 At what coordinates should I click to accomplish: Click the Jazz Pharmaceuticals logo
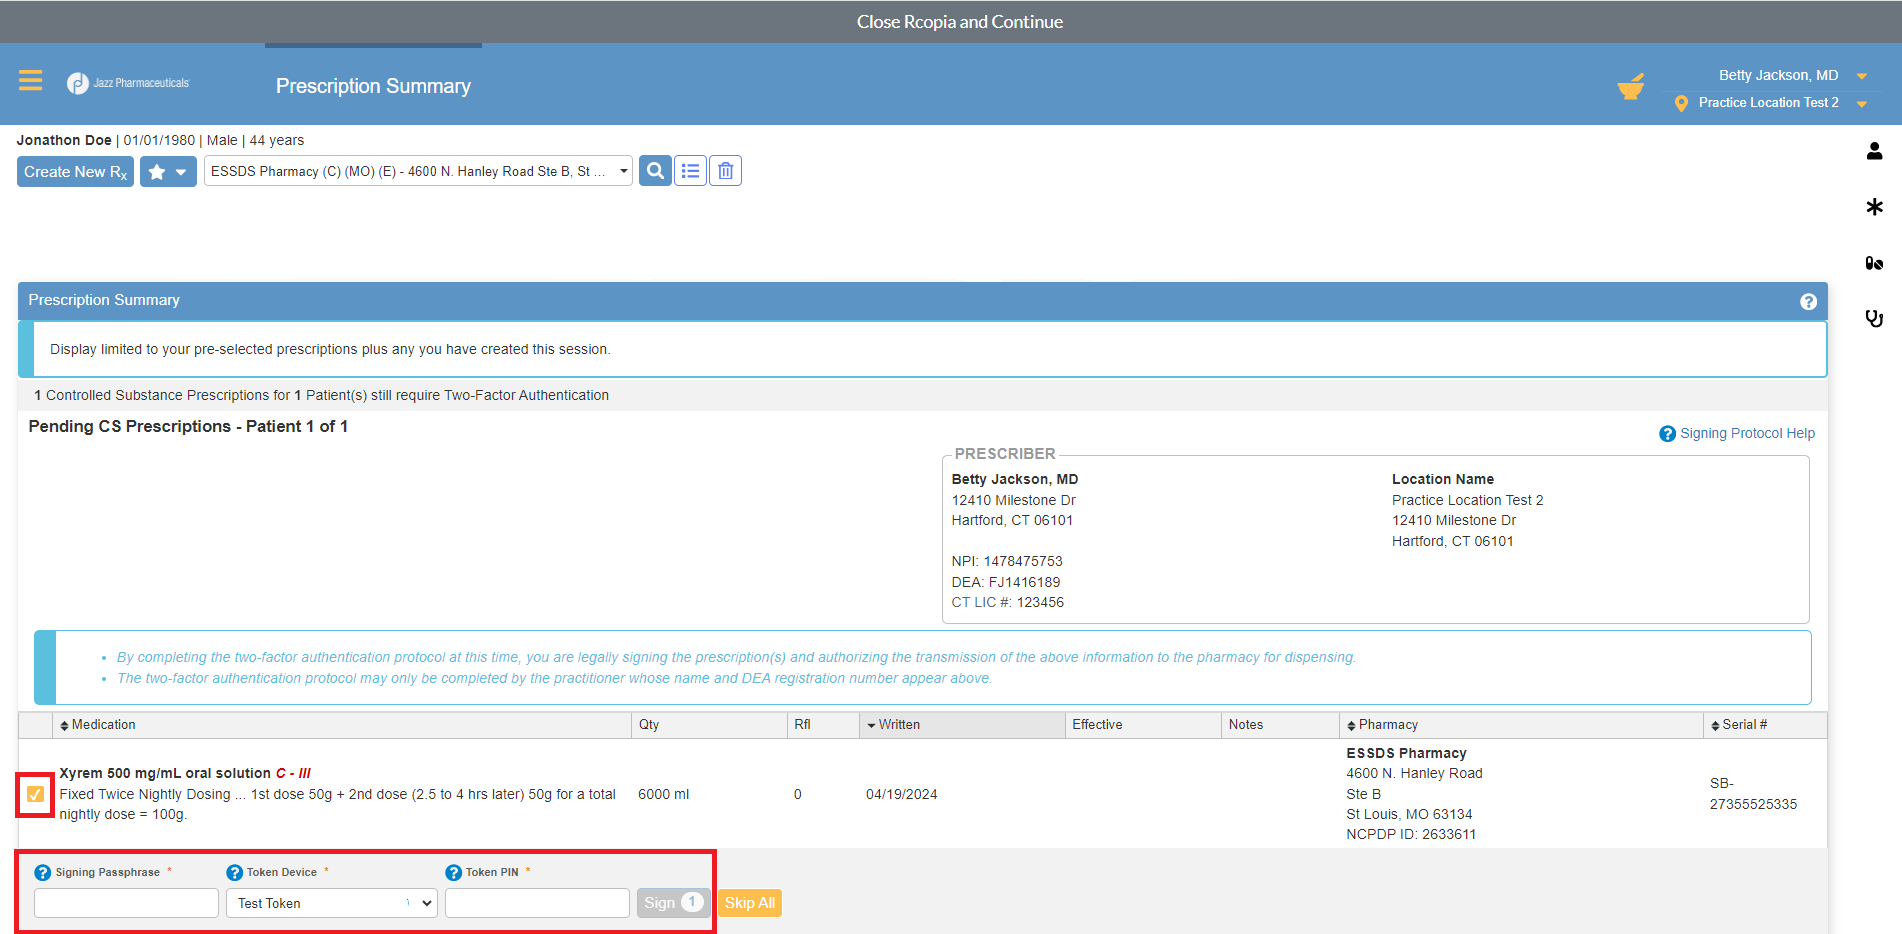128,83
